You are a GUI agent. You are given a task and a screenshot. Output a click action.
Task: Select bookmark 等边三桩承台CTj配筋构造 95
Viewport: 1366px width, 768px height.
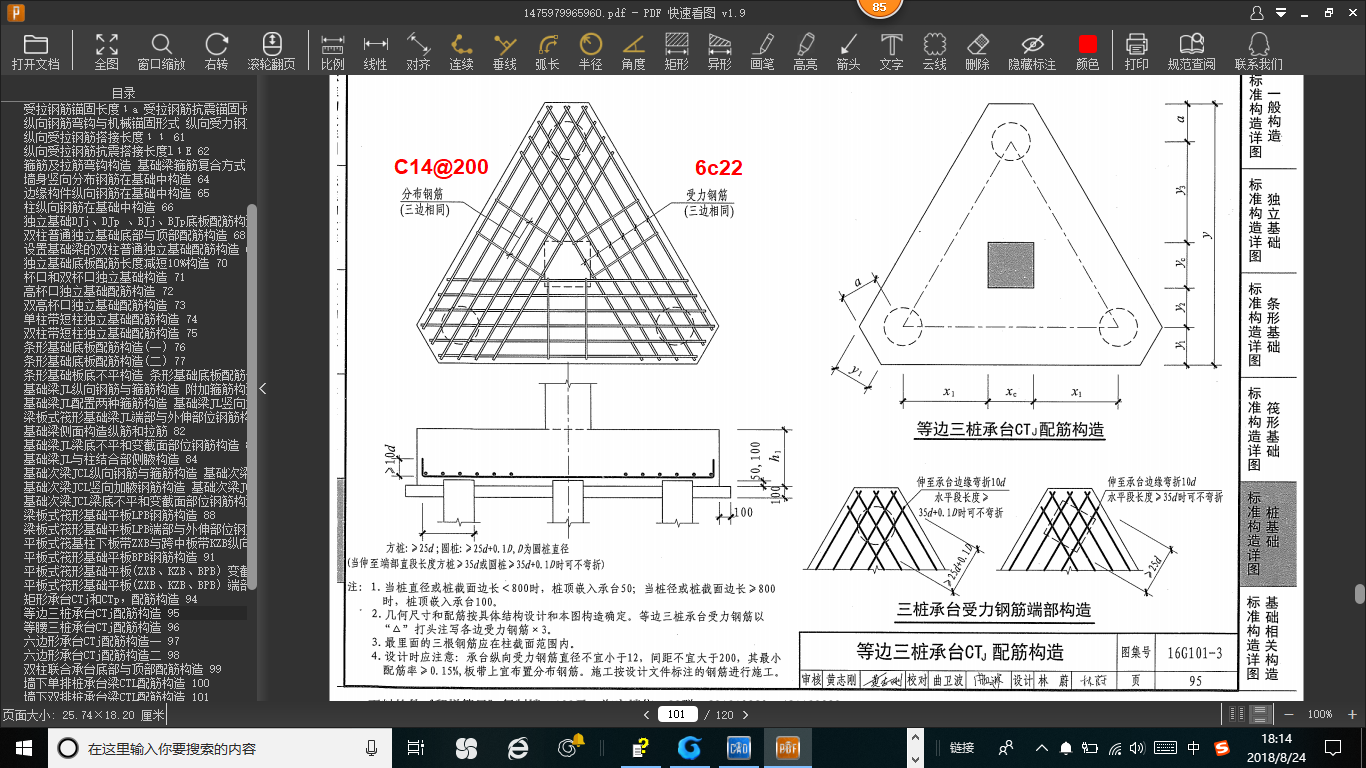[x=101, y=613]
